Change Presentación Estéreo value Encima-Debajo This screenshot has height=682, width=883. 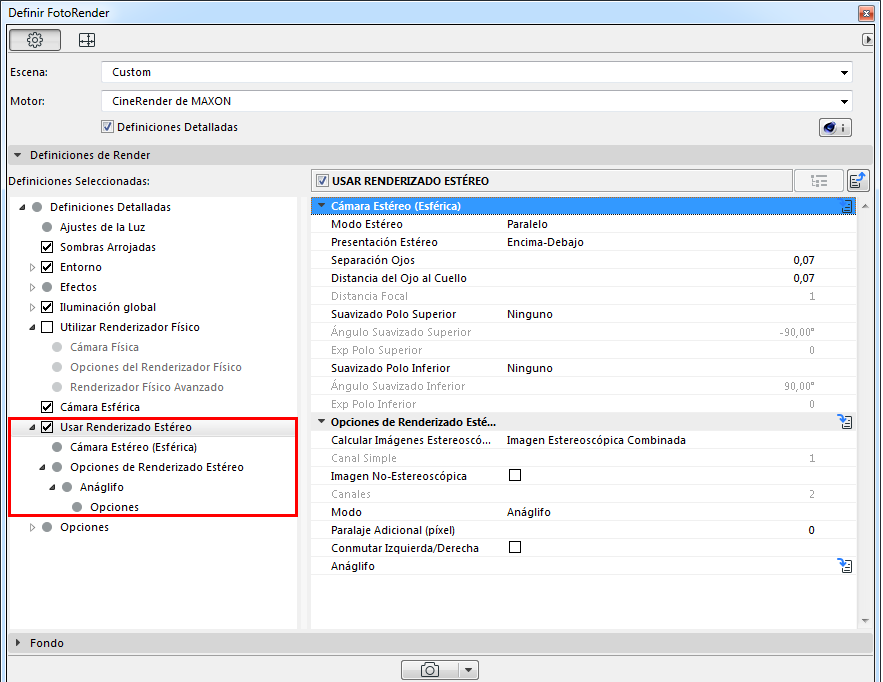pos(545,242)
